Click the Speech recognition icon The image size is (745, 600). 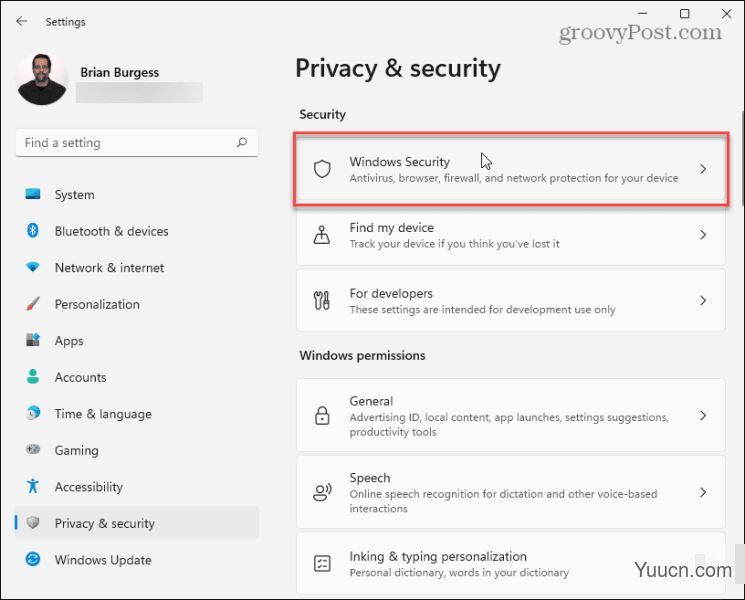point(322,493)
